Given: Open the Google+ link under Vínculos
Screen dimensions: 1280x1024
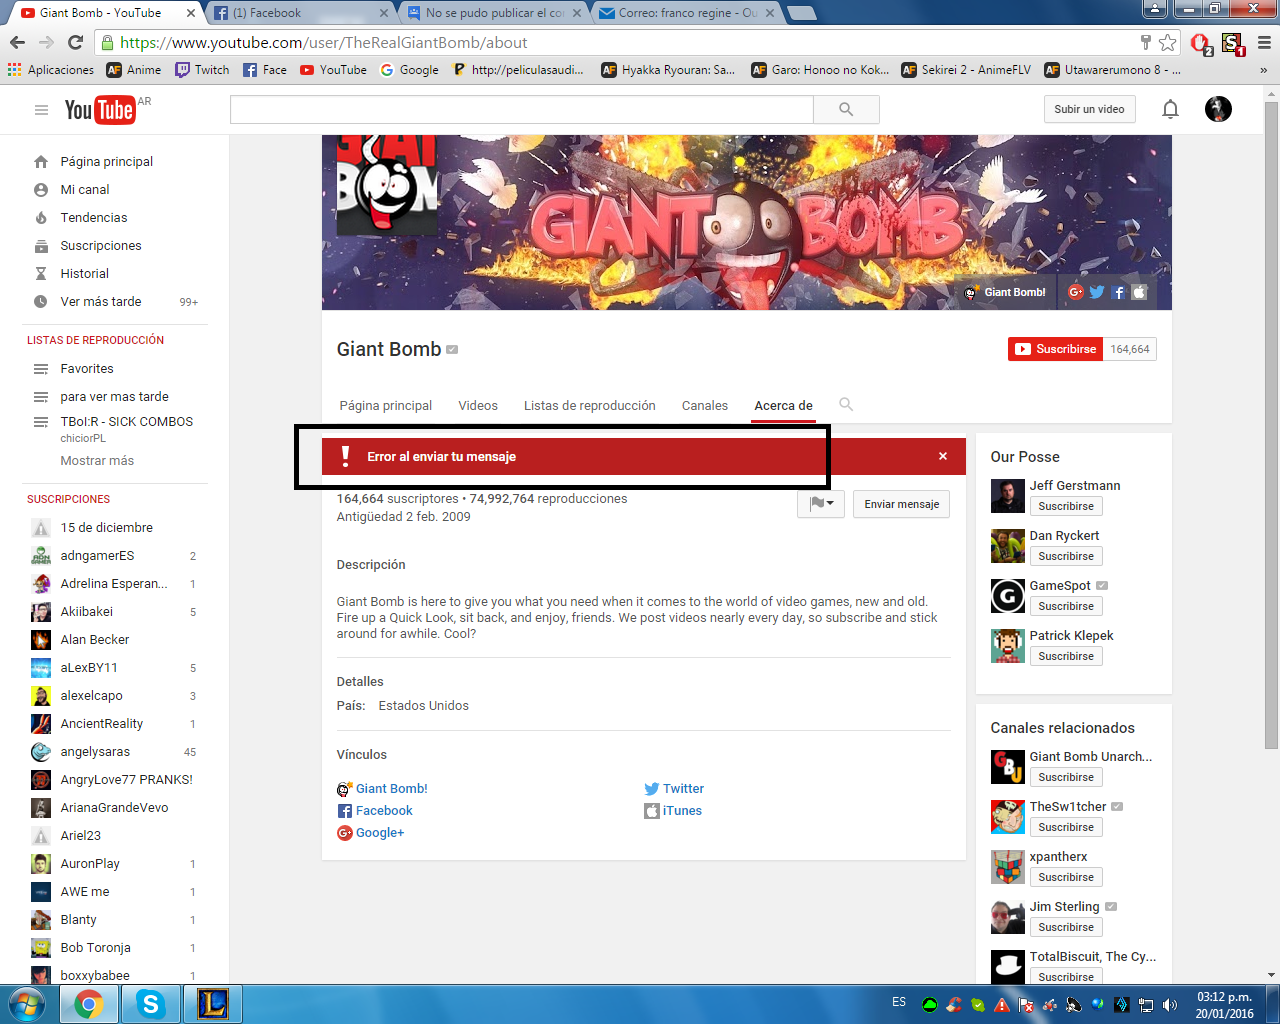Looking at the screenshot, I should pos(380,832).
